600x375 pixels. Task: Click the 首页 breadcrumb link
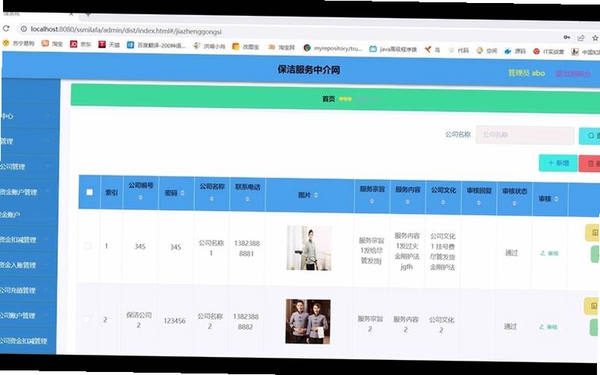pos(328,99)
